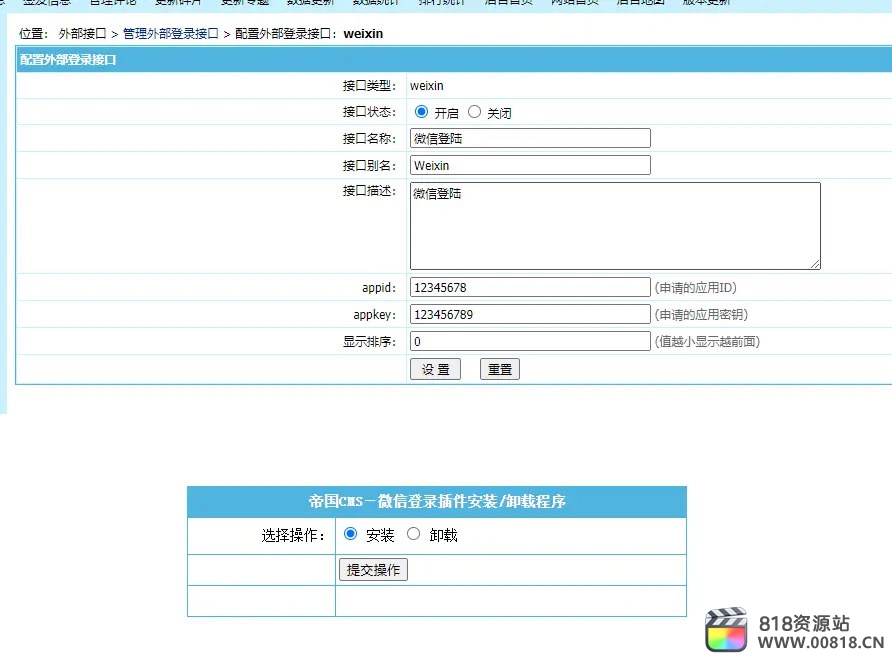Click the hint text (申请的应用密钥)
Image resolution: width=892 pixels, height=656 pixels.
(701, 315)
